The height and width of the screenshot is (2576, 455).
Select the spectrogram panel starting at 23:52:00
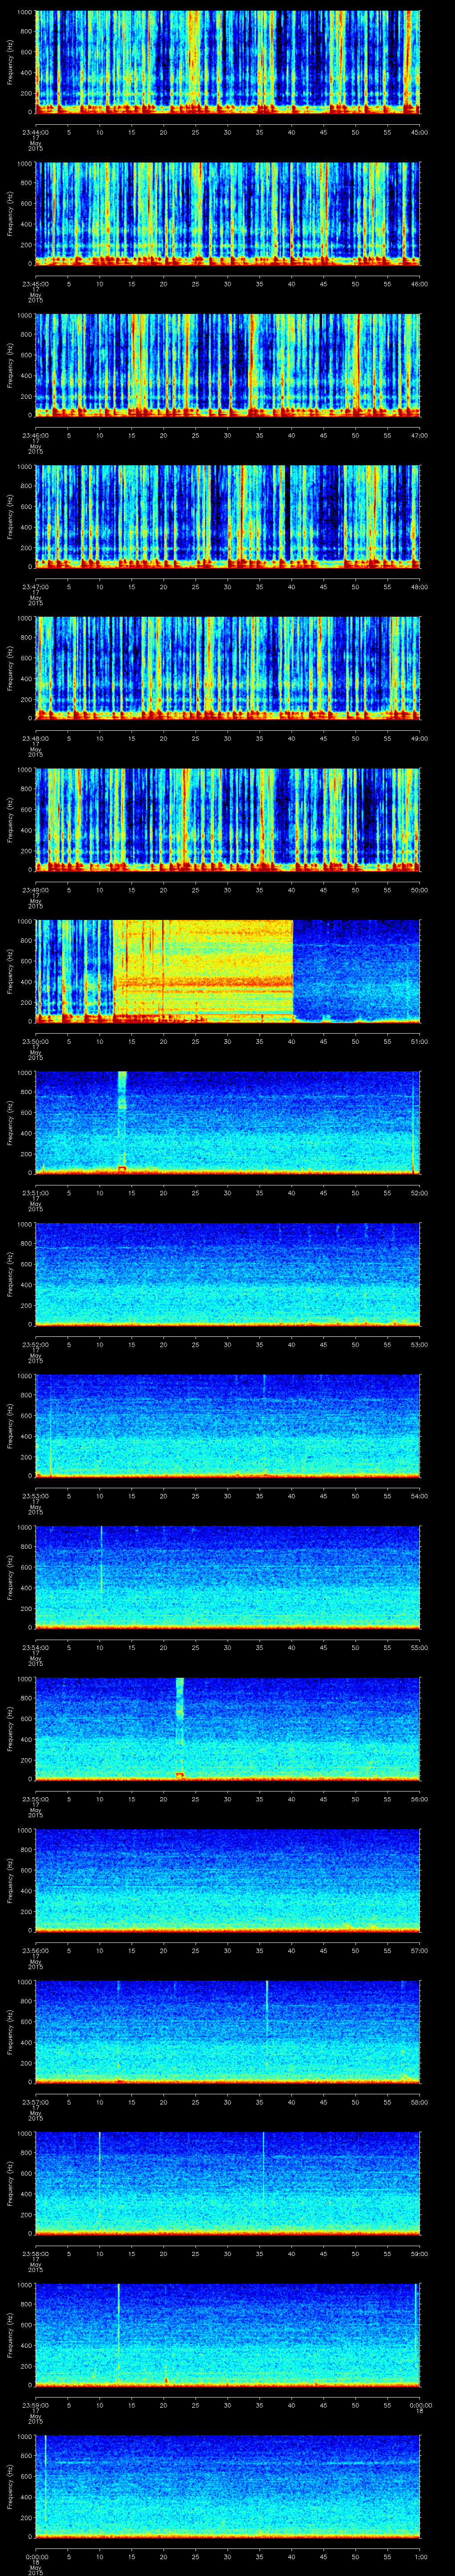228,1273
